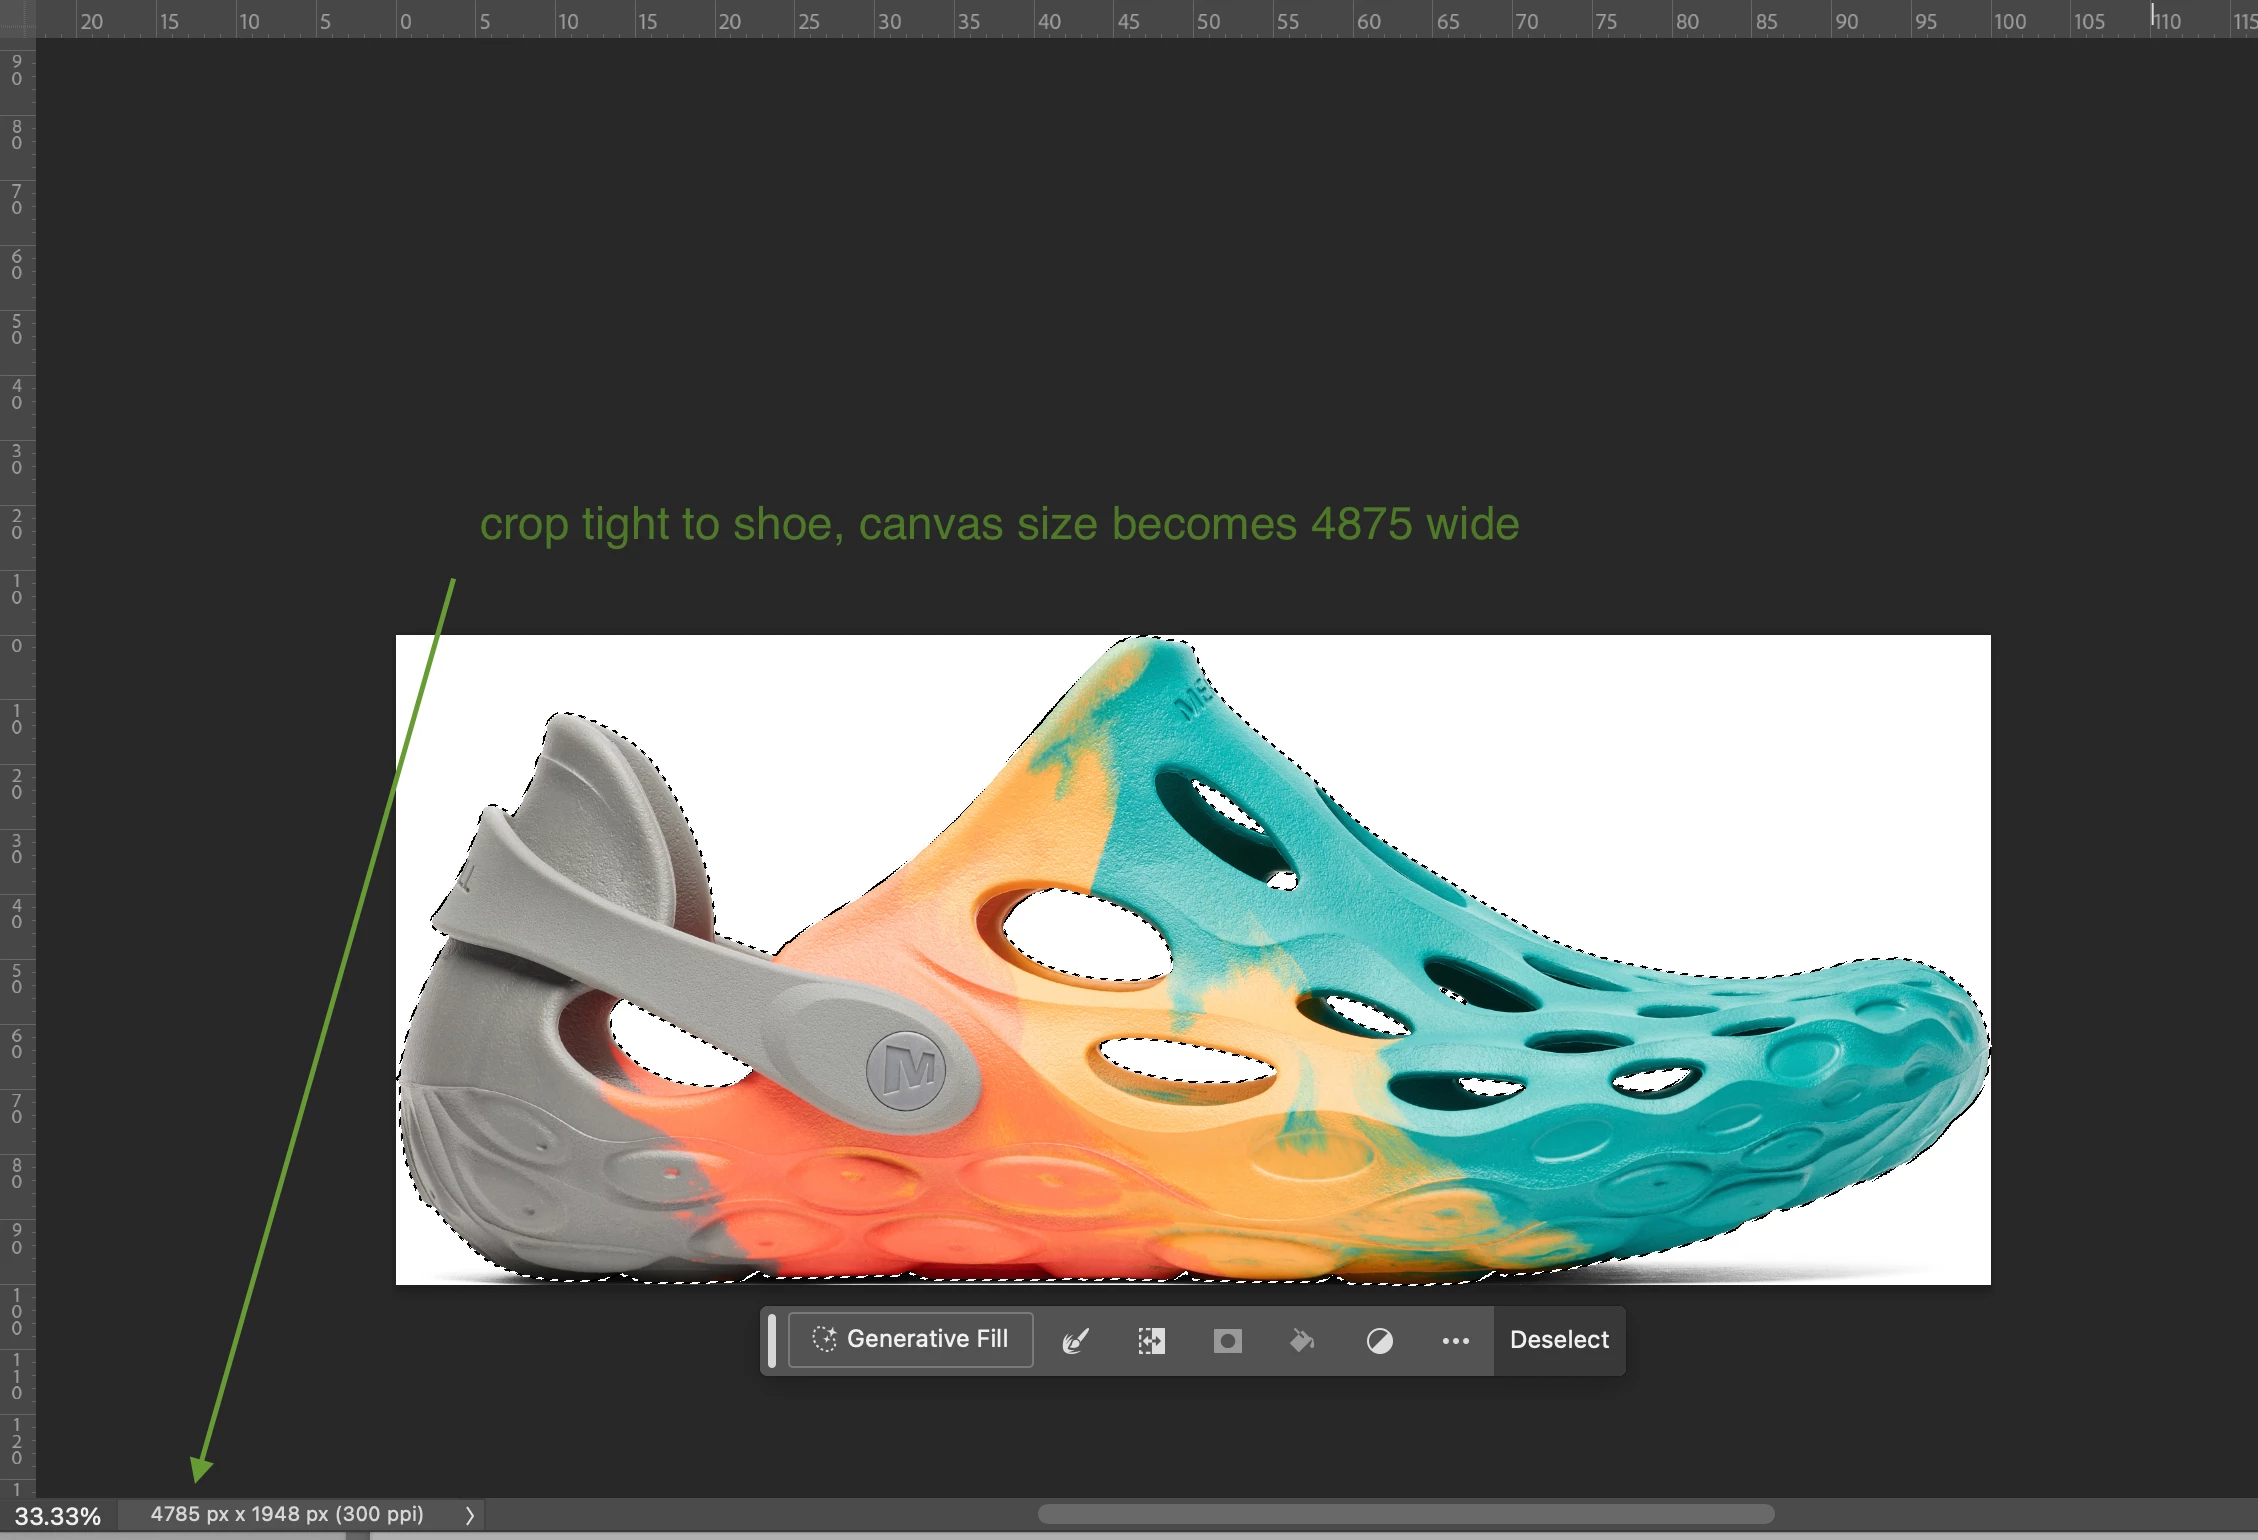The width and height of the screenshot is (2258, 1540).
Task: Click the M logo on shoe strap
Action: (x=906, y=1071)
